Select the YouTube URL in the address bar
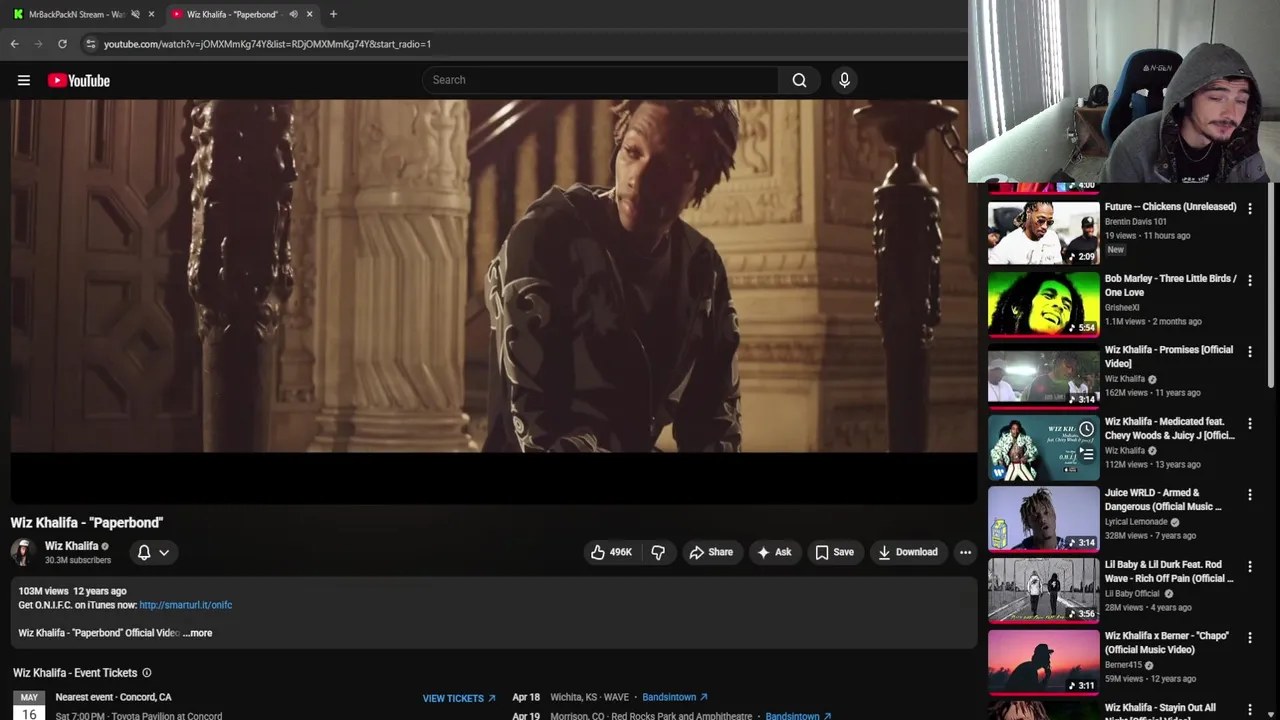The height and width of the screenshot is (720, 1280). click(x=267, y=44)
